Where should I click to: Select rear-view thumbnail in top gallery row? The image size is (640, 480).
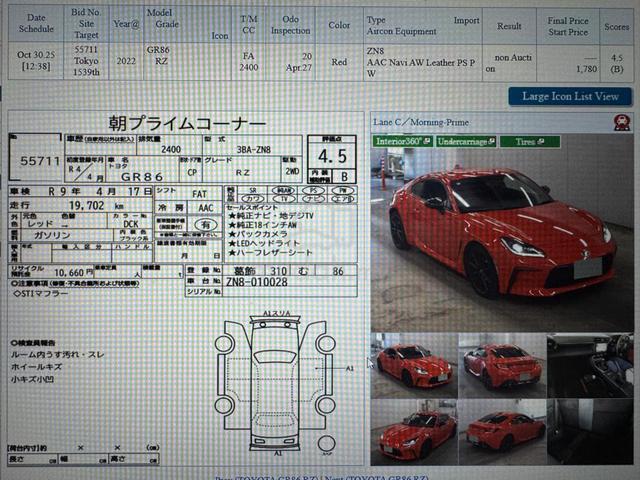[x=502, y=365]
